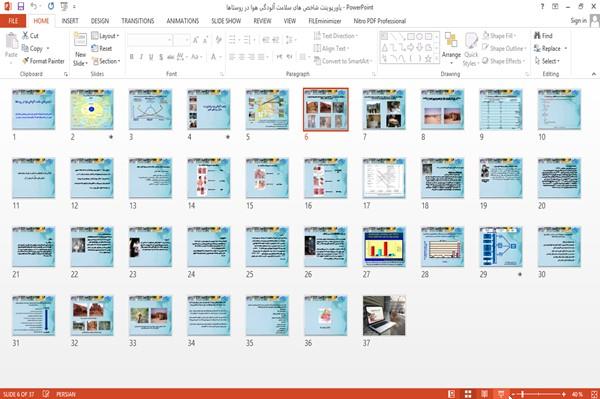Toggle Underline formatting
The height and width of the screenshot is (399, 600).
click(x=151, y=57)
